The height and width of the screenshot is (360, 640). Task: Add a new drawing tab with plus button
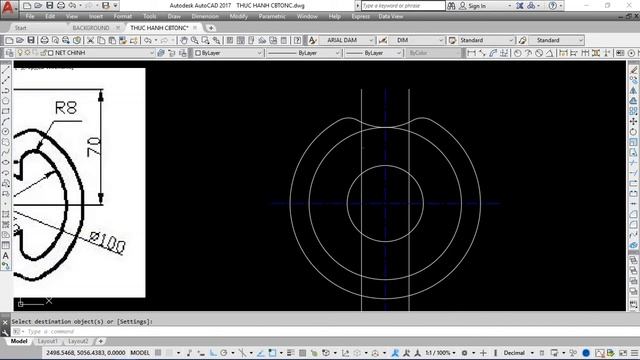pyautogui.click(x=211, y=28)
